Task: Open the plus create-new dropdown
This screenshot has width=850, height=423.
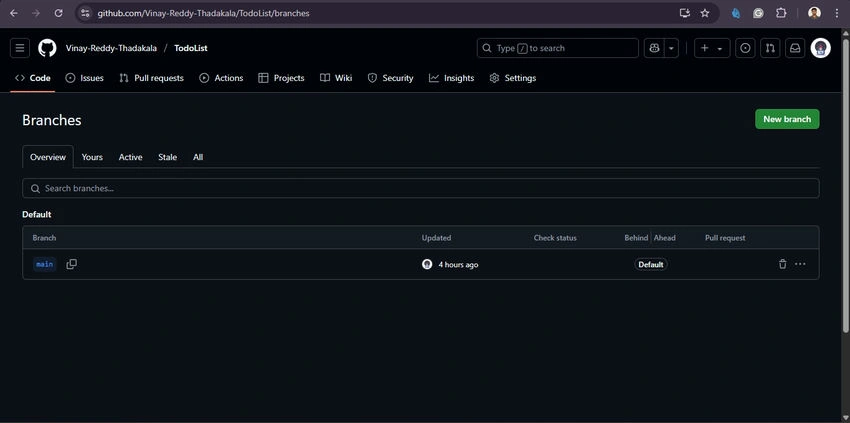Action: [x=712, y=48]
